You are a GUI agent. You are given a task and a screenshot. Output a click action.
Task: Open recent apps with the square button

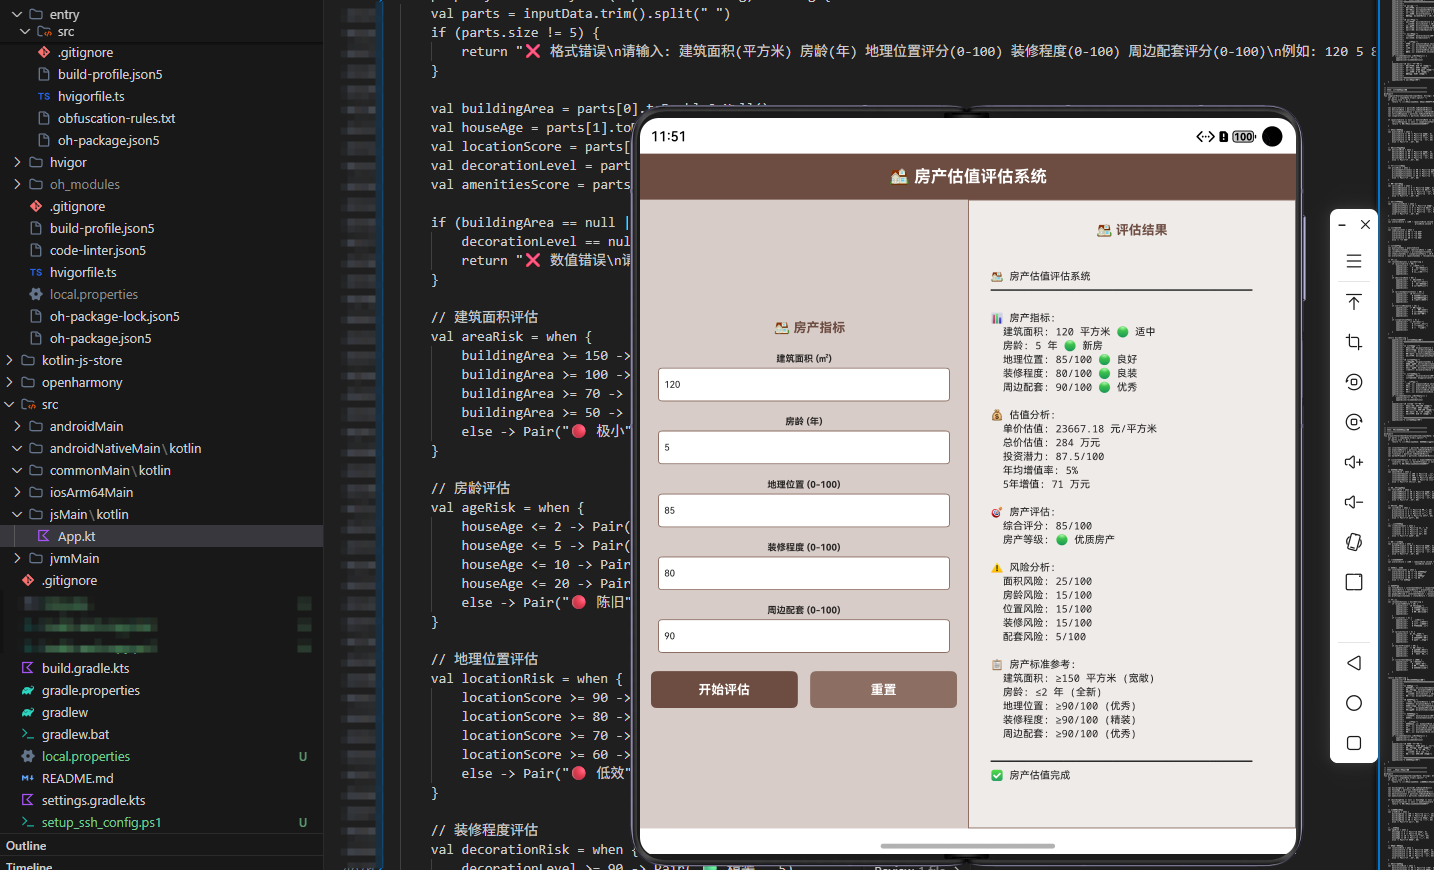click(x=1353, y=743)
